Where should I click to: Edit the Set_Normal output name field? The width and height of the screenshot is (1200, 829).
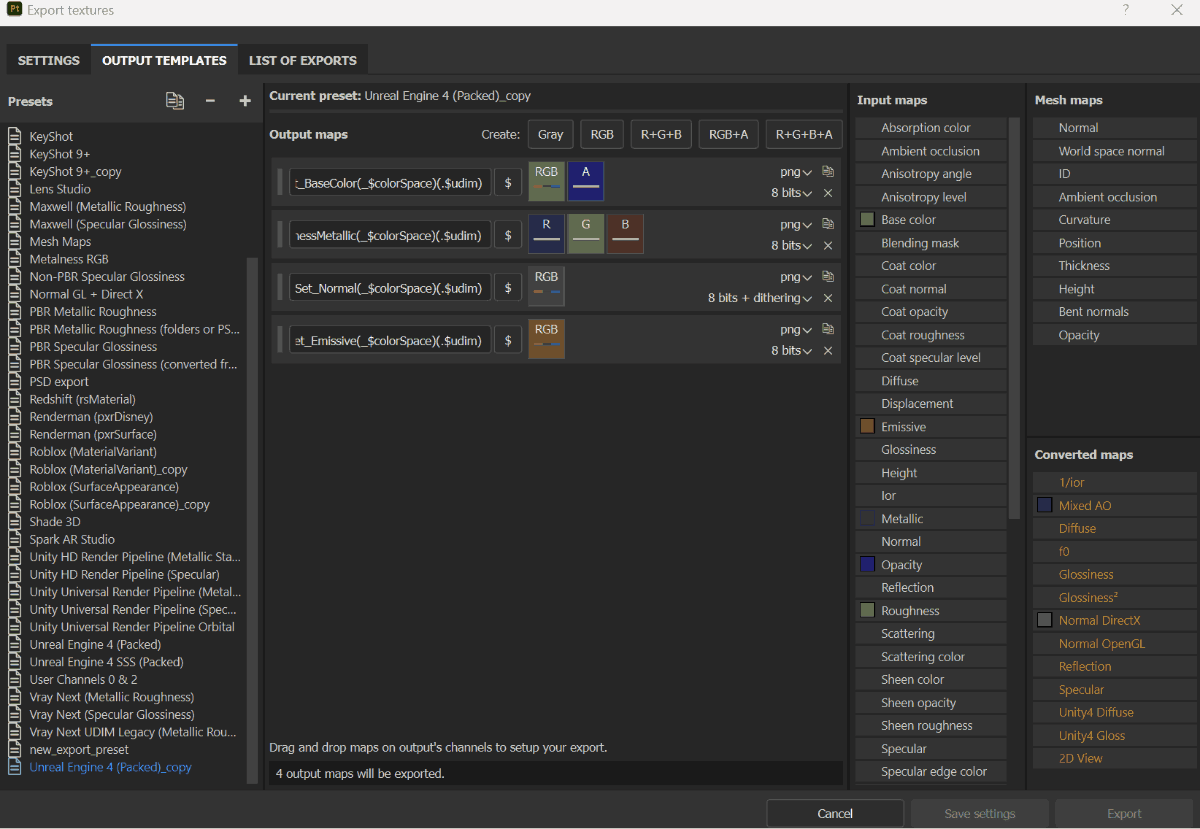tap(390, 287)
